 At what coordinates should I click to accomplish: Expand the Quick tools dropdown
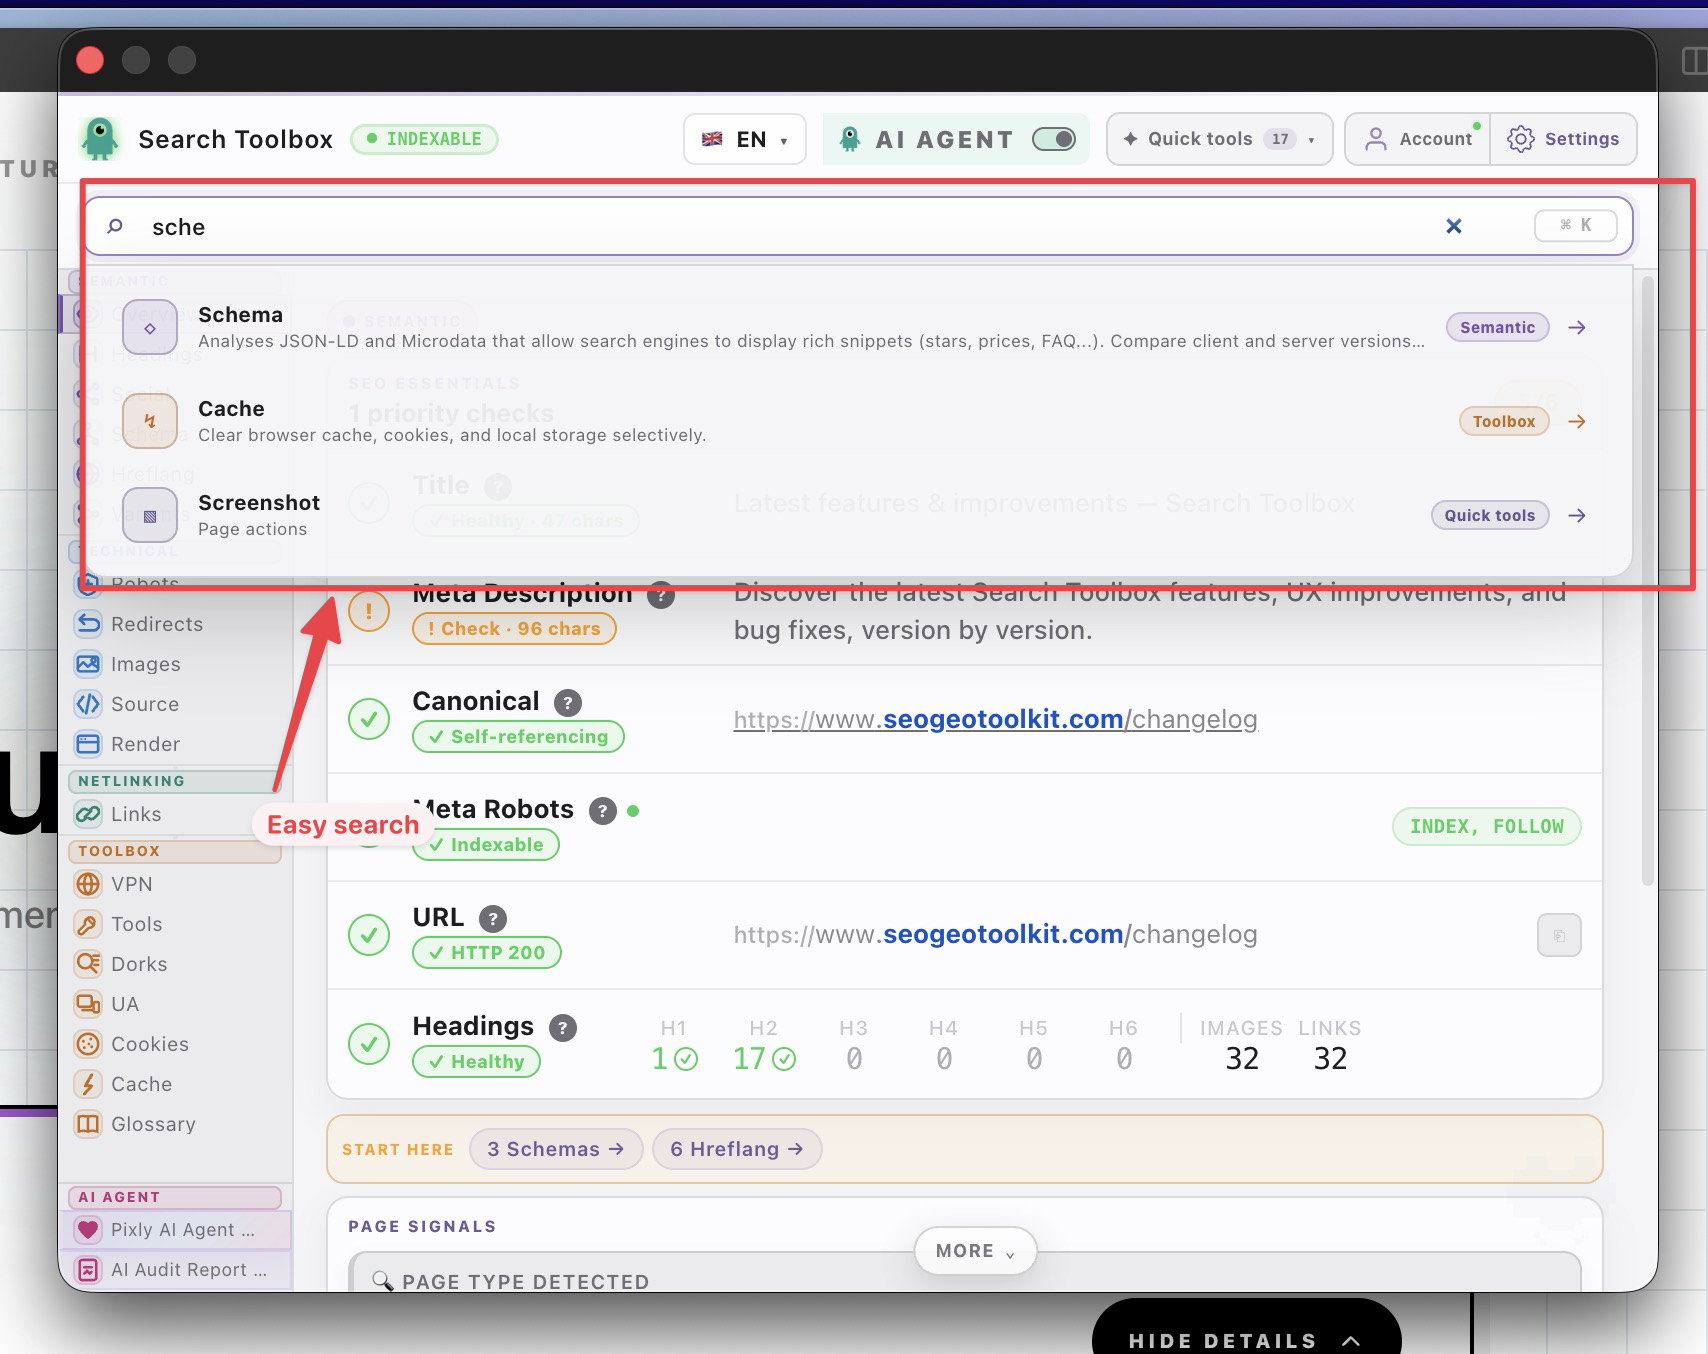1219,139
